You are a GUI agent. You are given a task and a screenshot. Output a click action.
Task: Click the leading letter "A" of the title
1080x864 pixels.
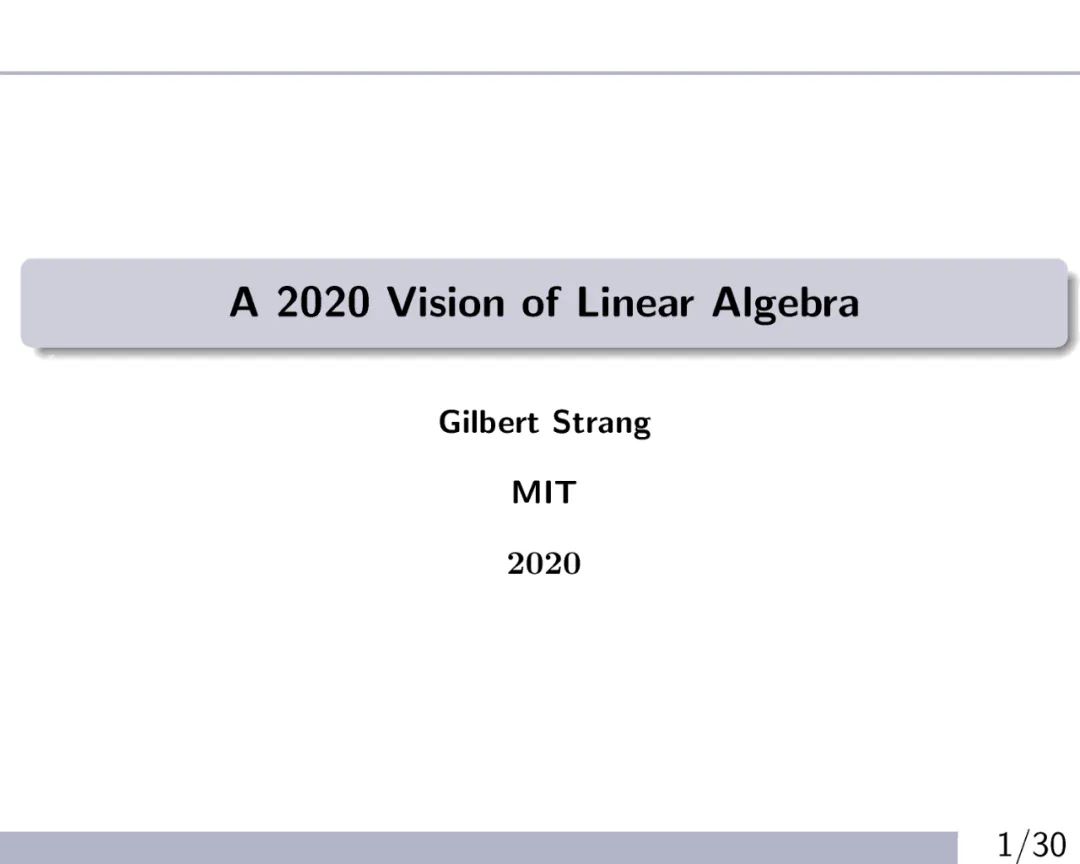[x=243, y=302]
